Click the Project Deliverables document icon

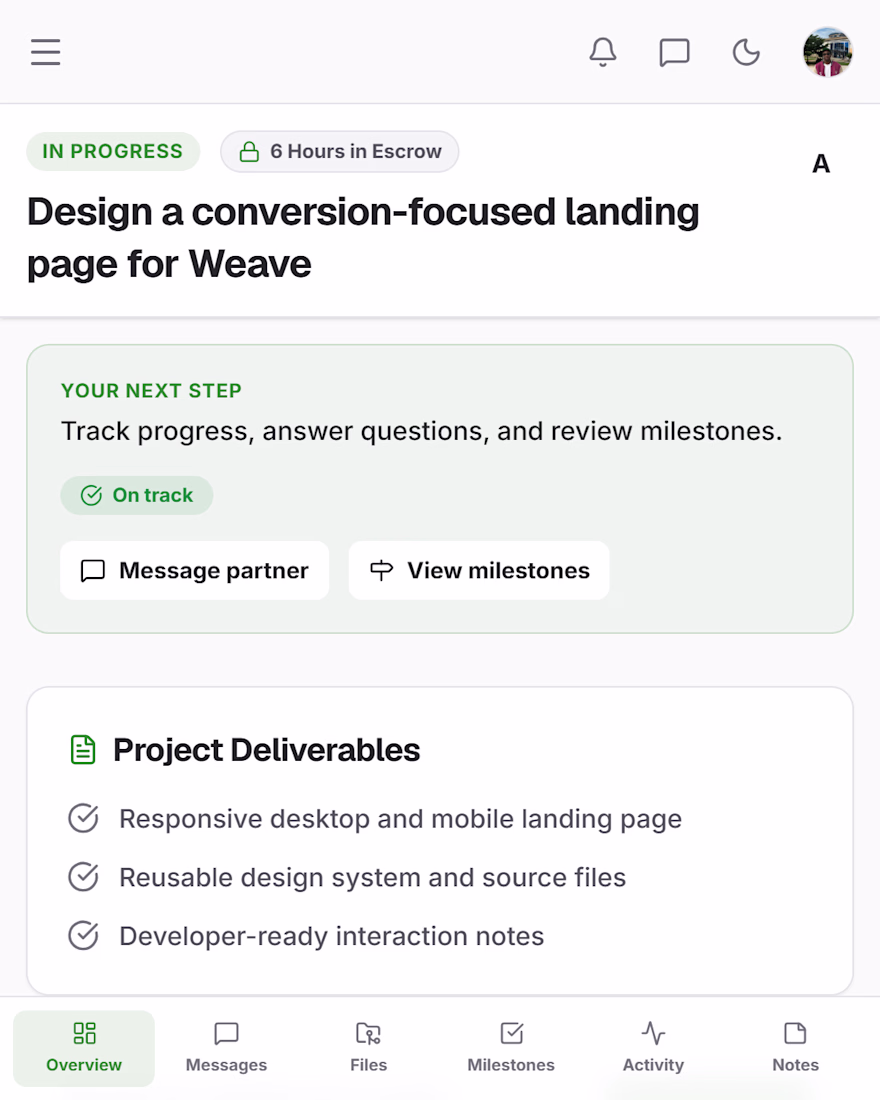point(83,749)
